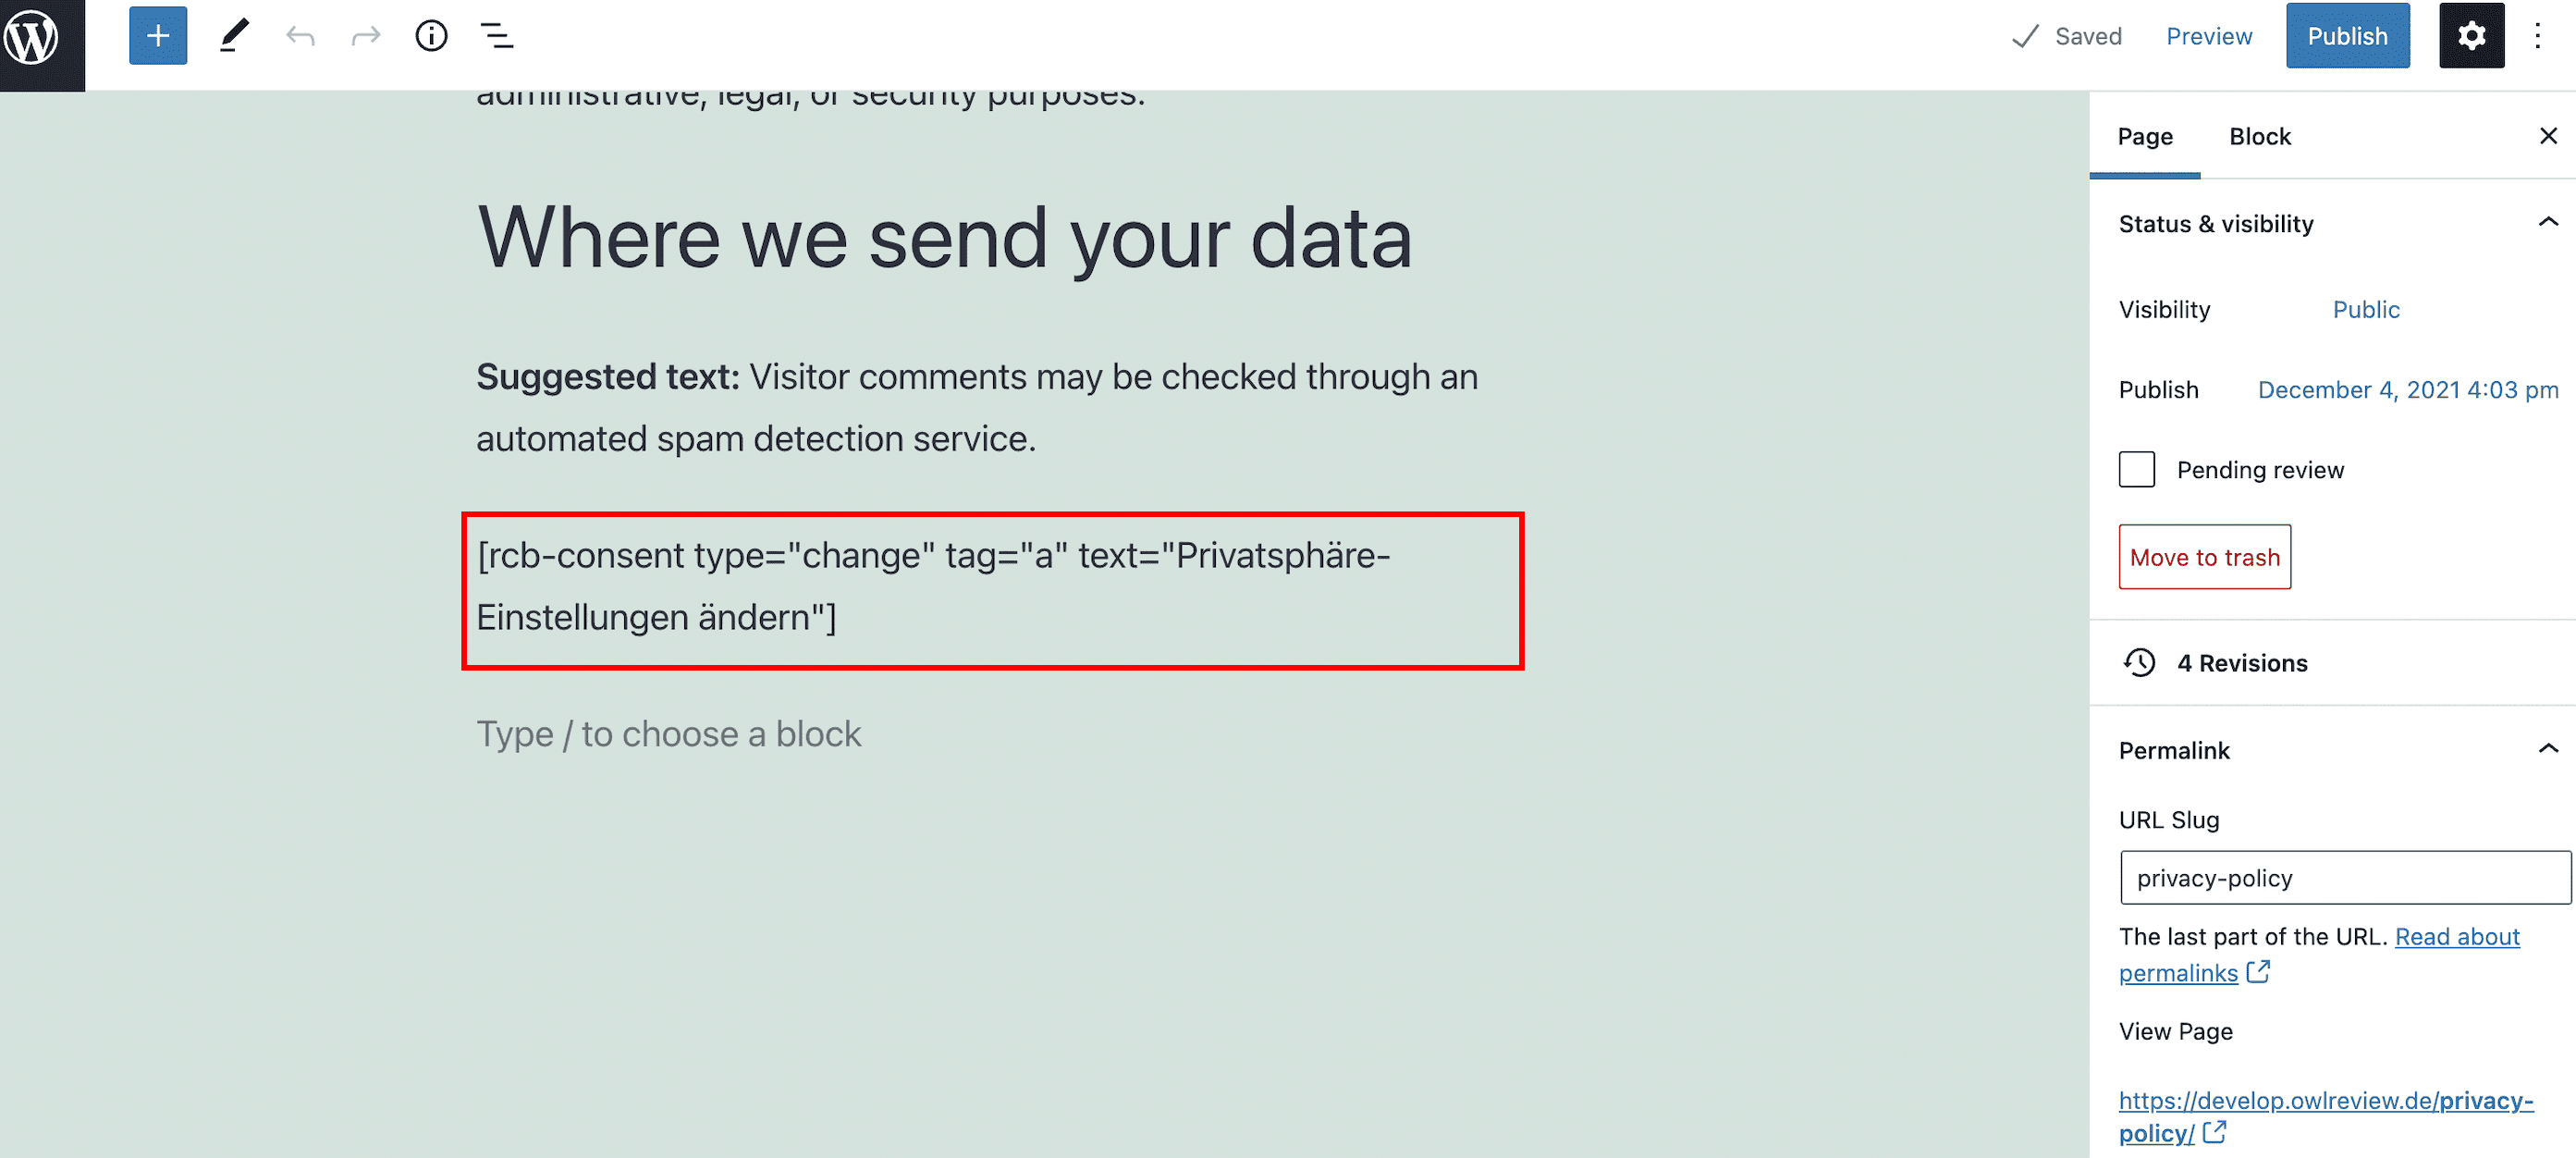
Task: Open the three-dot Options menu
Action: (x=2537, y=37)
